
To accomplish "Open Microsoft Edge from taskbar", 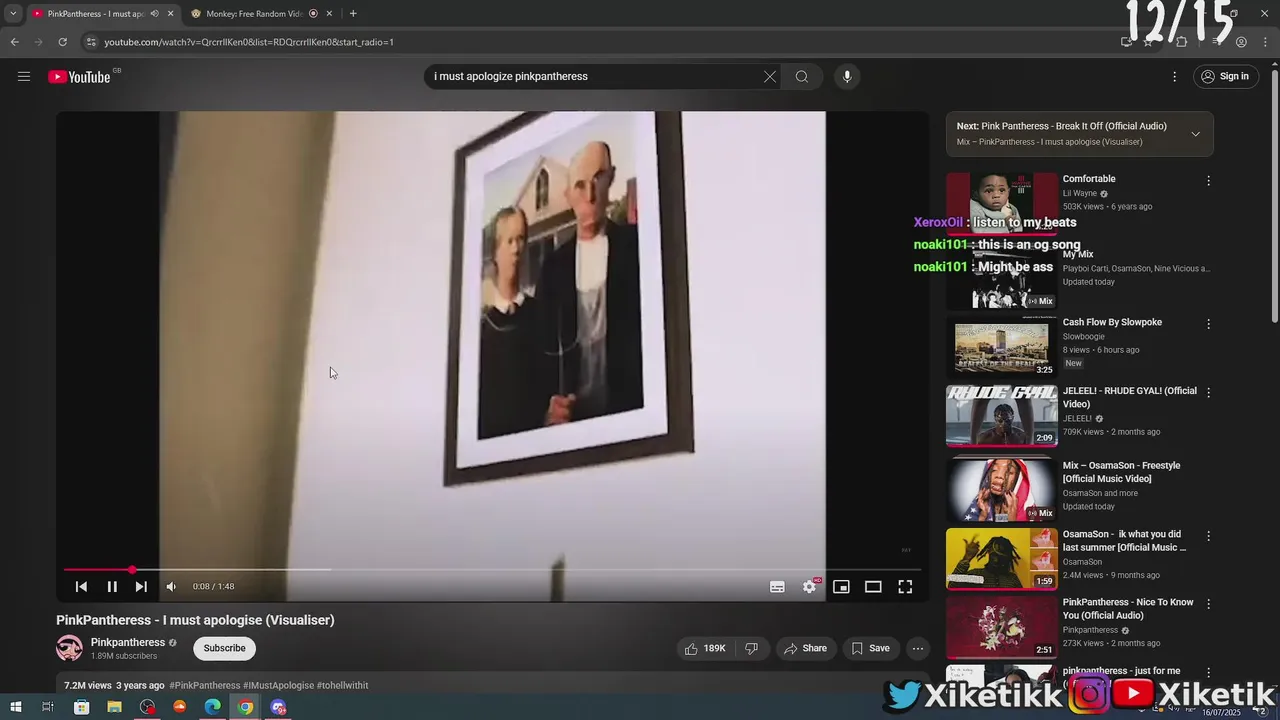I will [x=213, y=707].
